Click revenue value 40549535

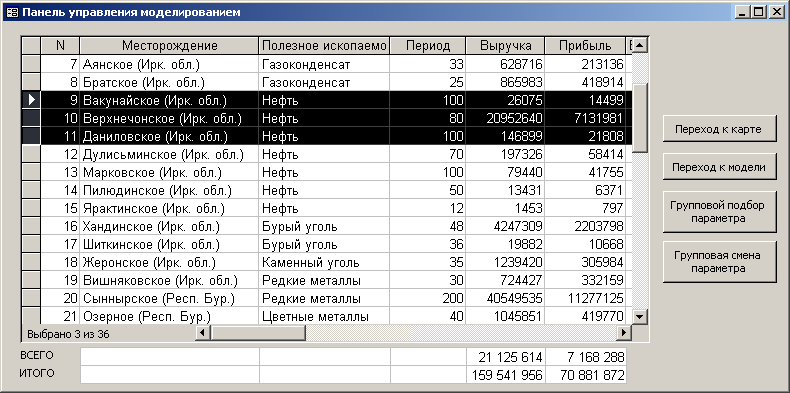tap(505, 298)
